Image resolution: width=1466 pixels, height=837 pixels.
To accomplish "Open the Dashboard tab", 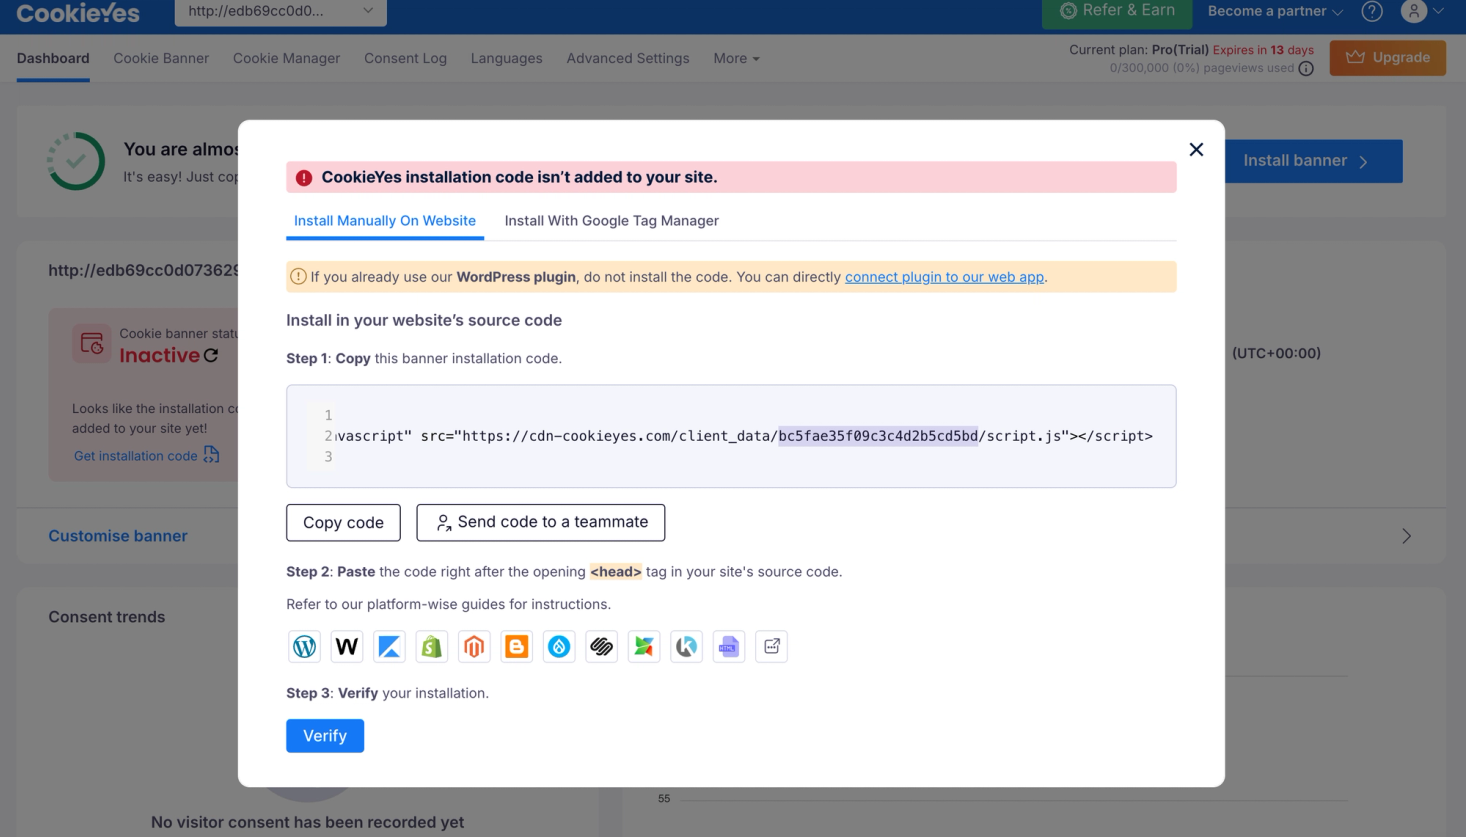I will [53, 58].
